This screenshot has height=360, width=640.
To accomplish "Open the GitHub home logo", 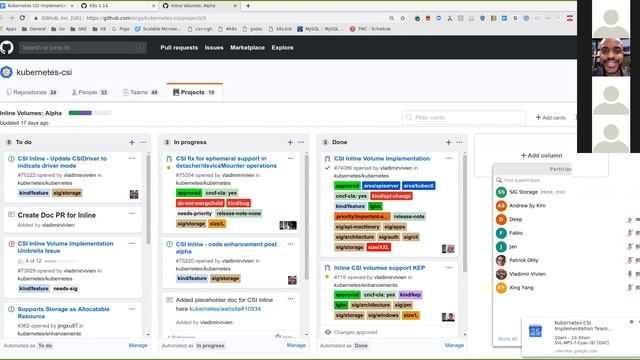I will coord(7,47).
